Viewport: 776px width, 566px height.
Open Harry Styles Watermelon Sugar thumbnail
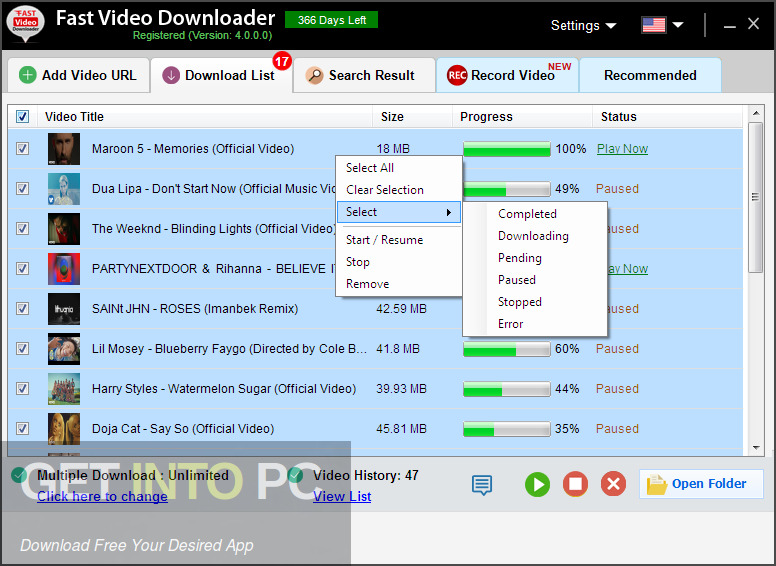coord(64,389)
